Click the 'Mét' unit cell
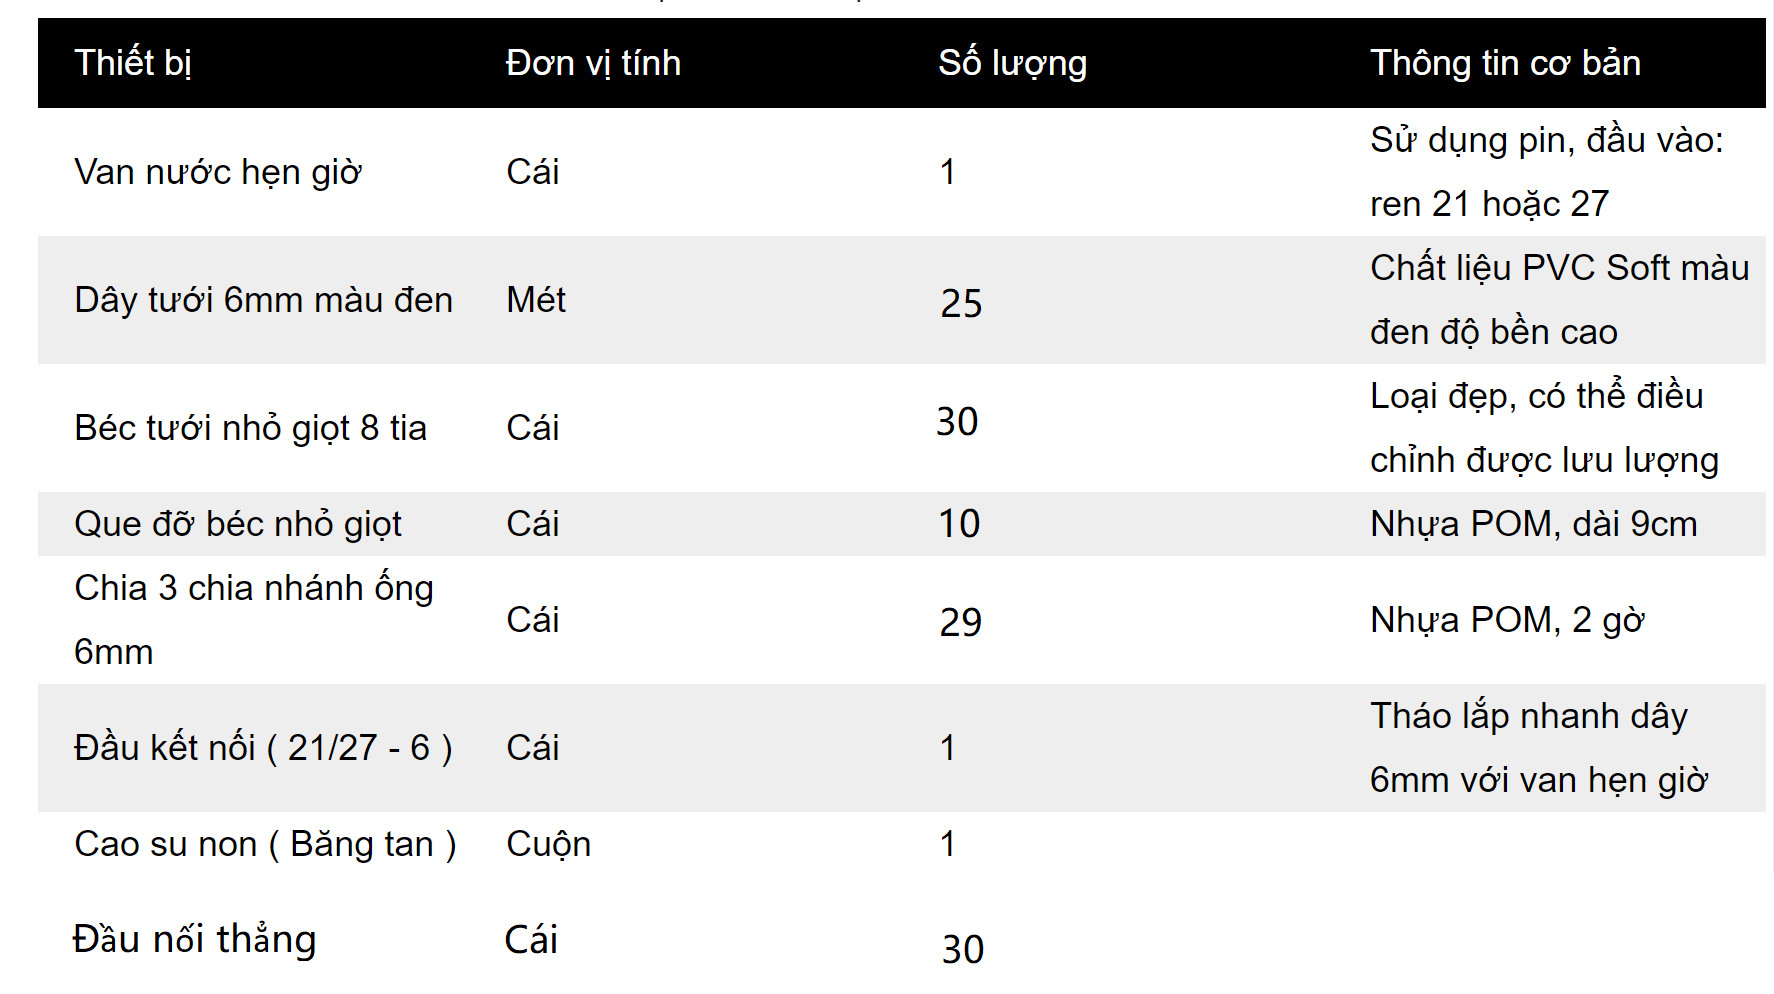The width and height of the screenshot is (1774, 994). 536,300
